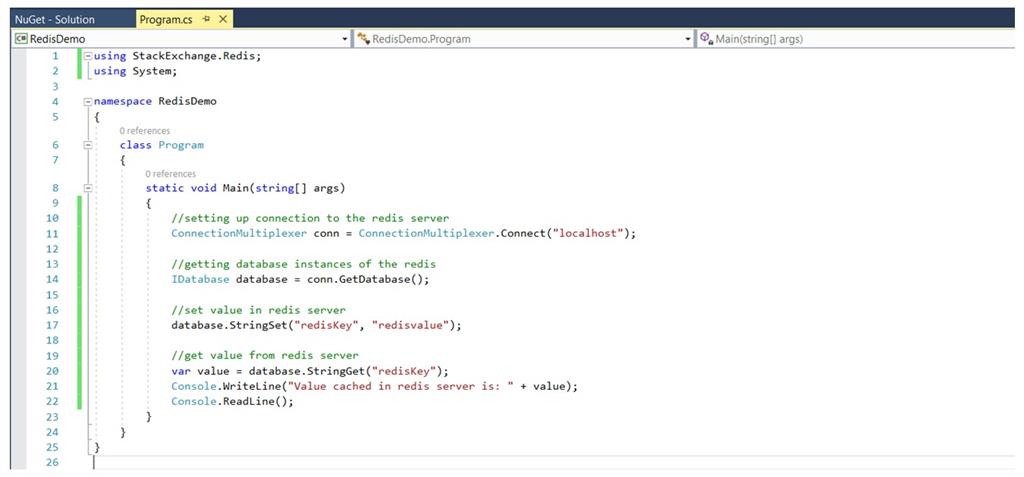Image resolution: width=1024 pixels, height=477 pixels.
Task: Collapse the class Program block
Action: pyautogui.click(x=88, y=145)
